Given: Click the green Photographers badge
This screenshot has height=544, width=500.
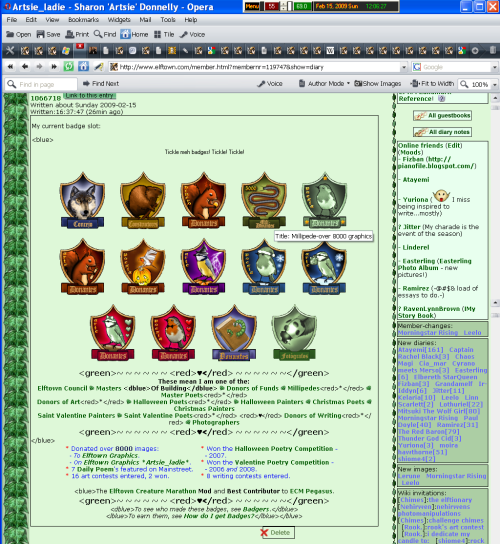Looking at the screenshot, I should coord(294,333).
